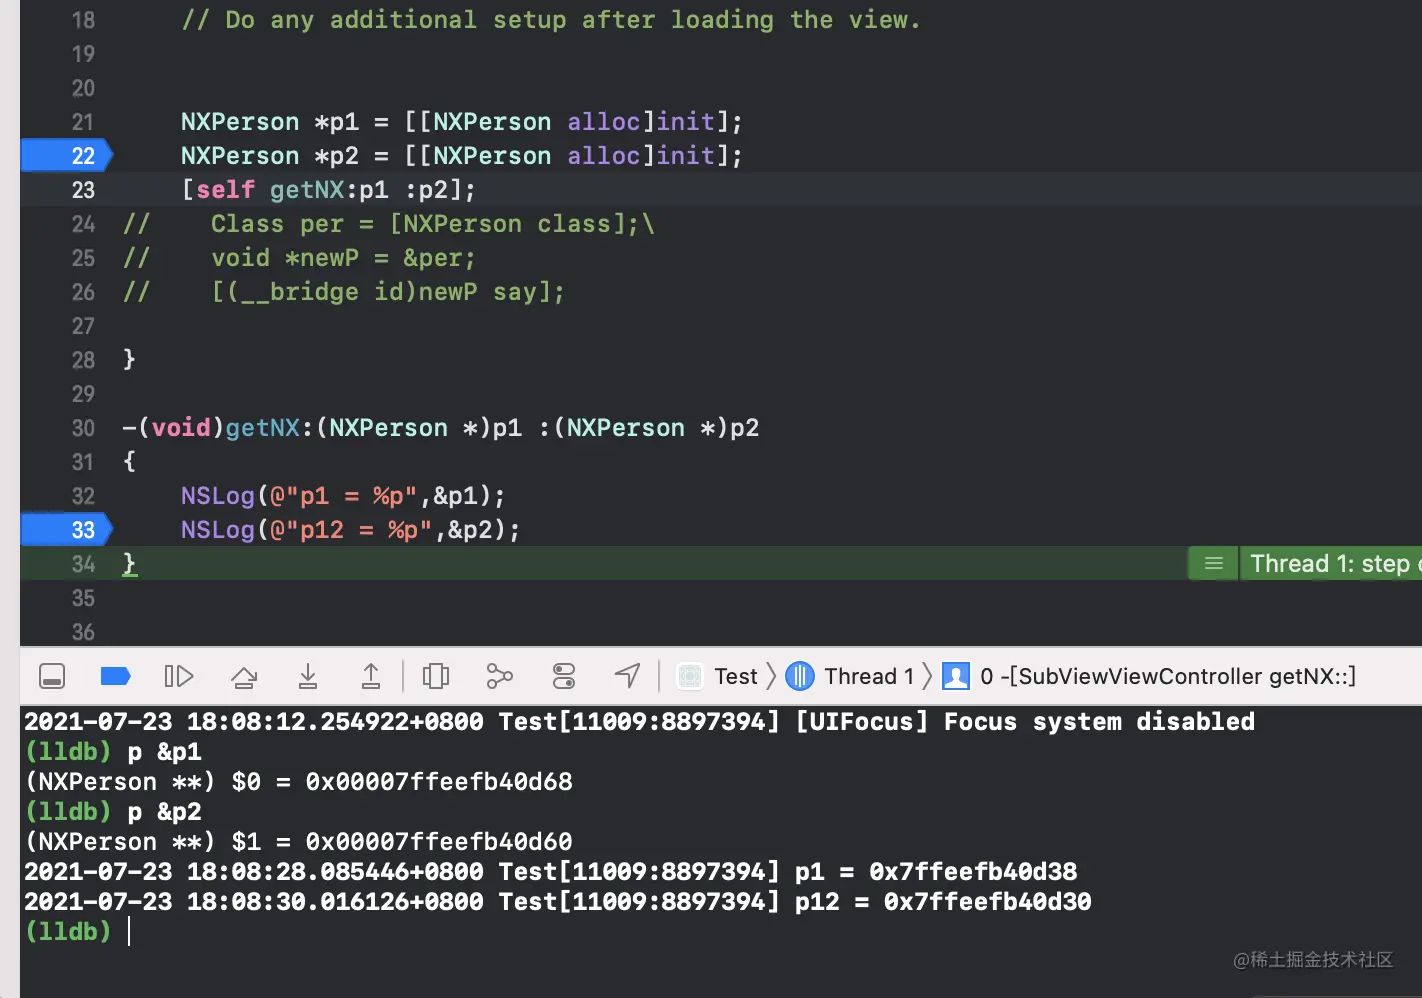Viewport: 1422px width, 998px height.
Task: Click the Thread 1 step annotation
Action: point(1331,564)
